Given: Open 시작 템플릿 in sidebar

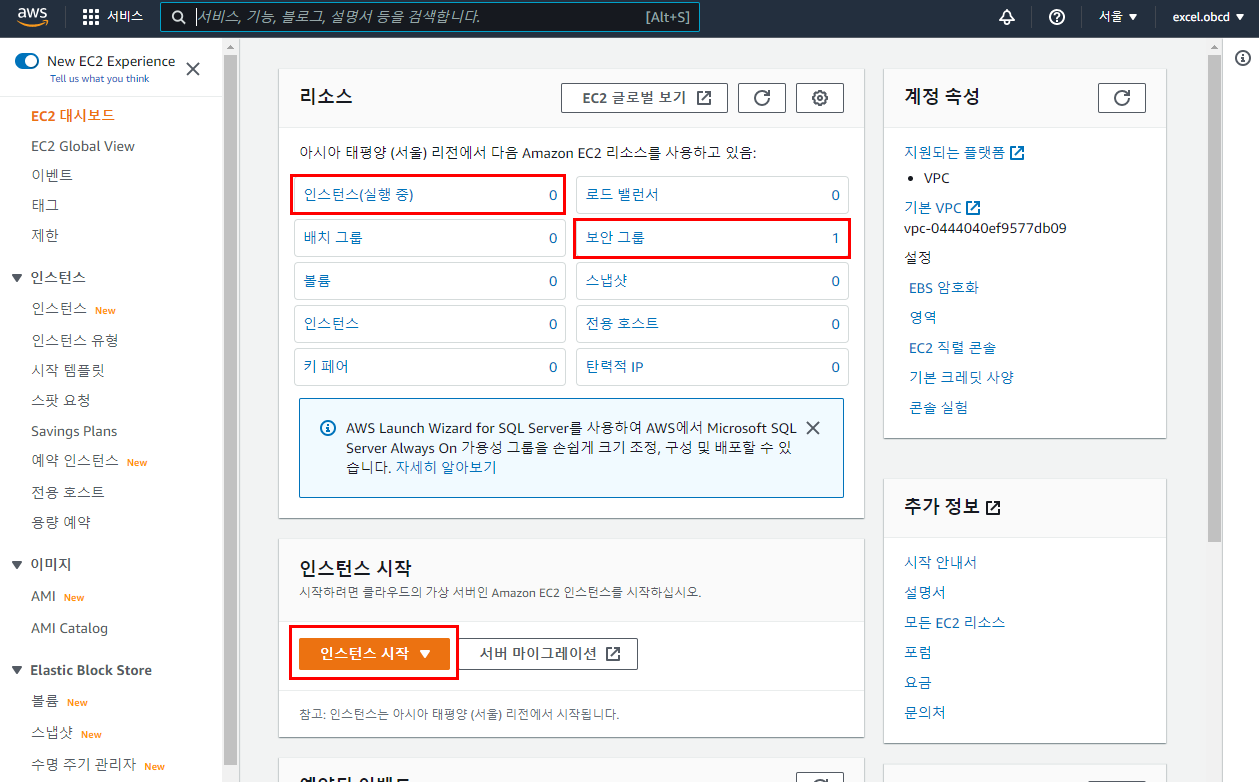Looking at the screenshot, I should tap(68, 370).
